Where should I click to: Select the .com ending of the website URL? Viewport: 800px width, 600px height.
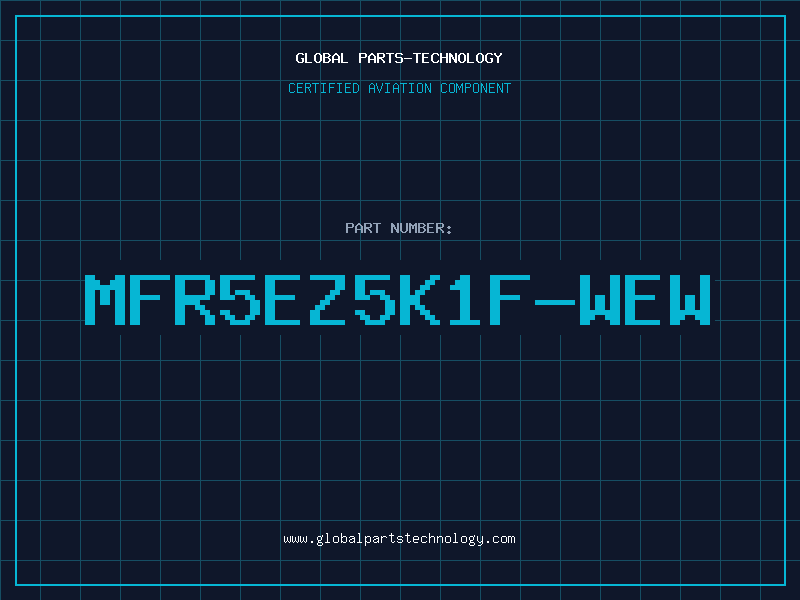click(x=499, y=539)
